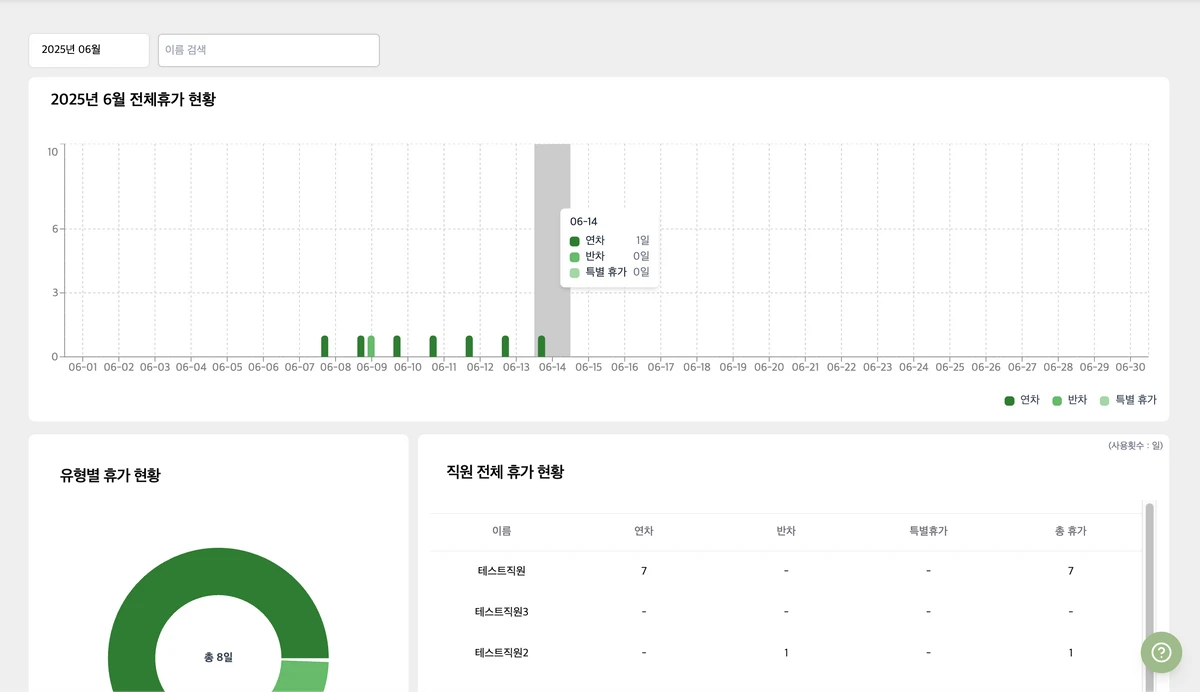Open the 2025년 06월 month picker

89,50
